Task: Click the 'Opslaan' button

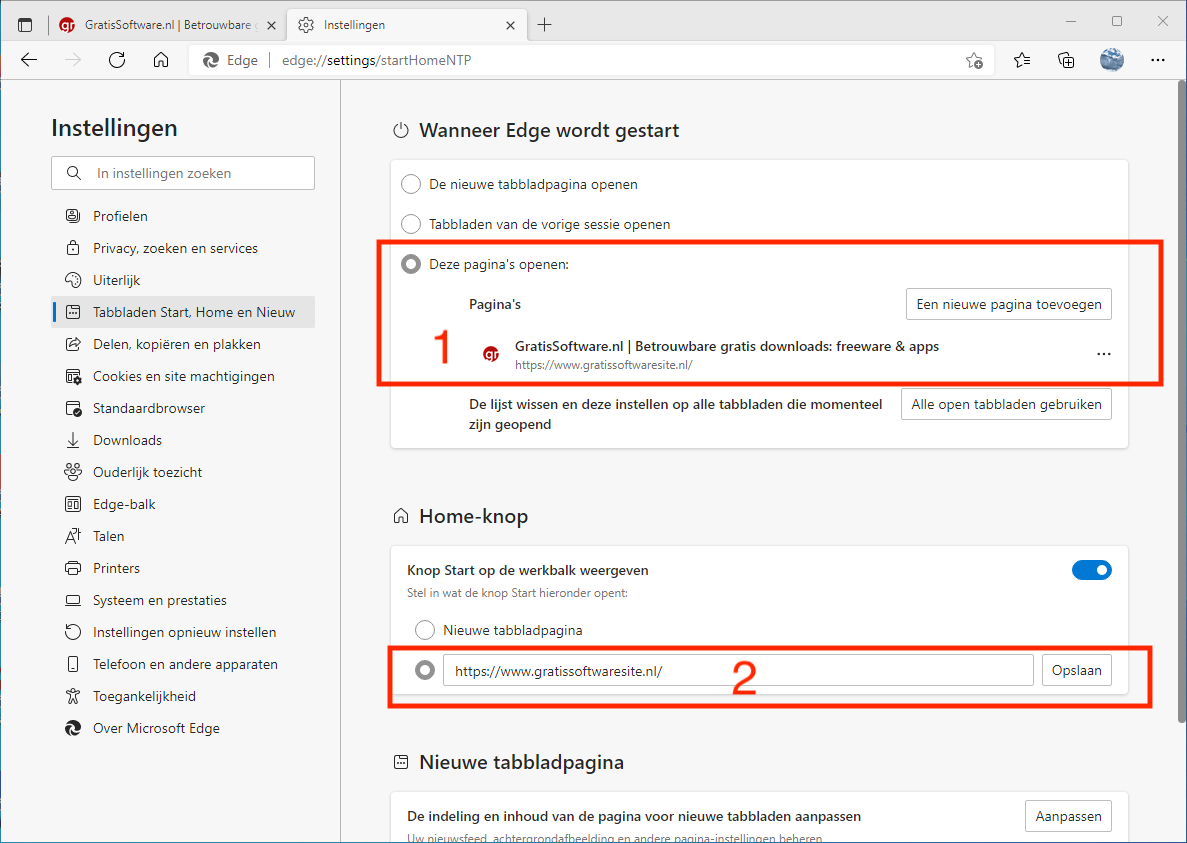Action: 1076,670
